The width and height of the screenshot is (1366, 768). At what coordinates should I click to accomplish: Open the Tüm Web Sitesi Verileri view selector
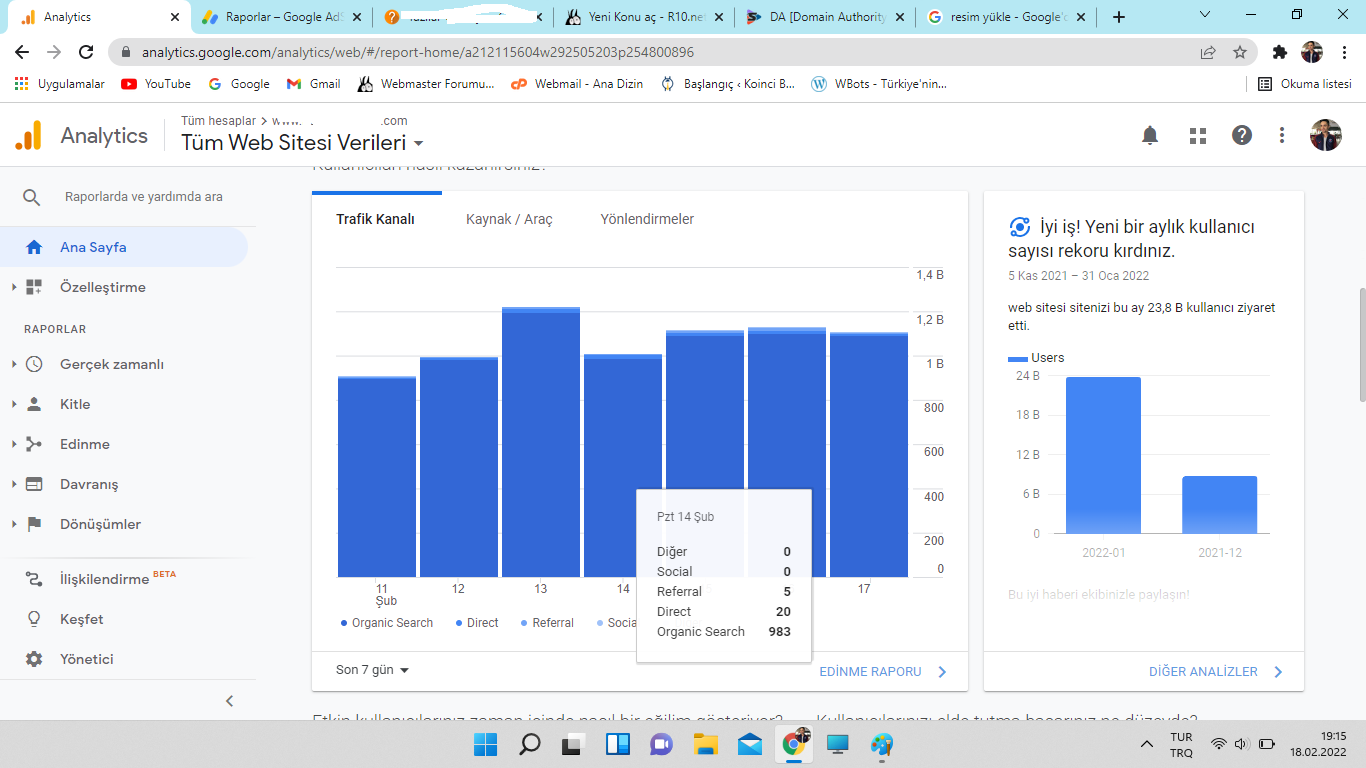[302, 143]
